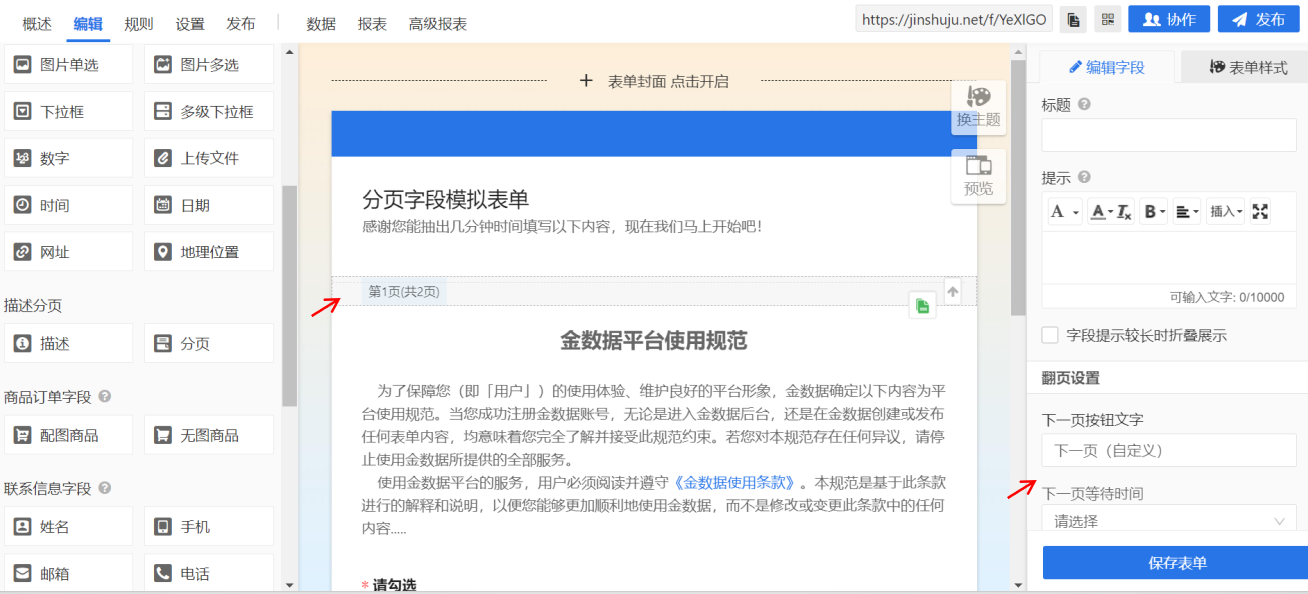Screen dimensions: 1308x594
Task: Click the blue 发布 publish button
Action: tap(1258, 19)
